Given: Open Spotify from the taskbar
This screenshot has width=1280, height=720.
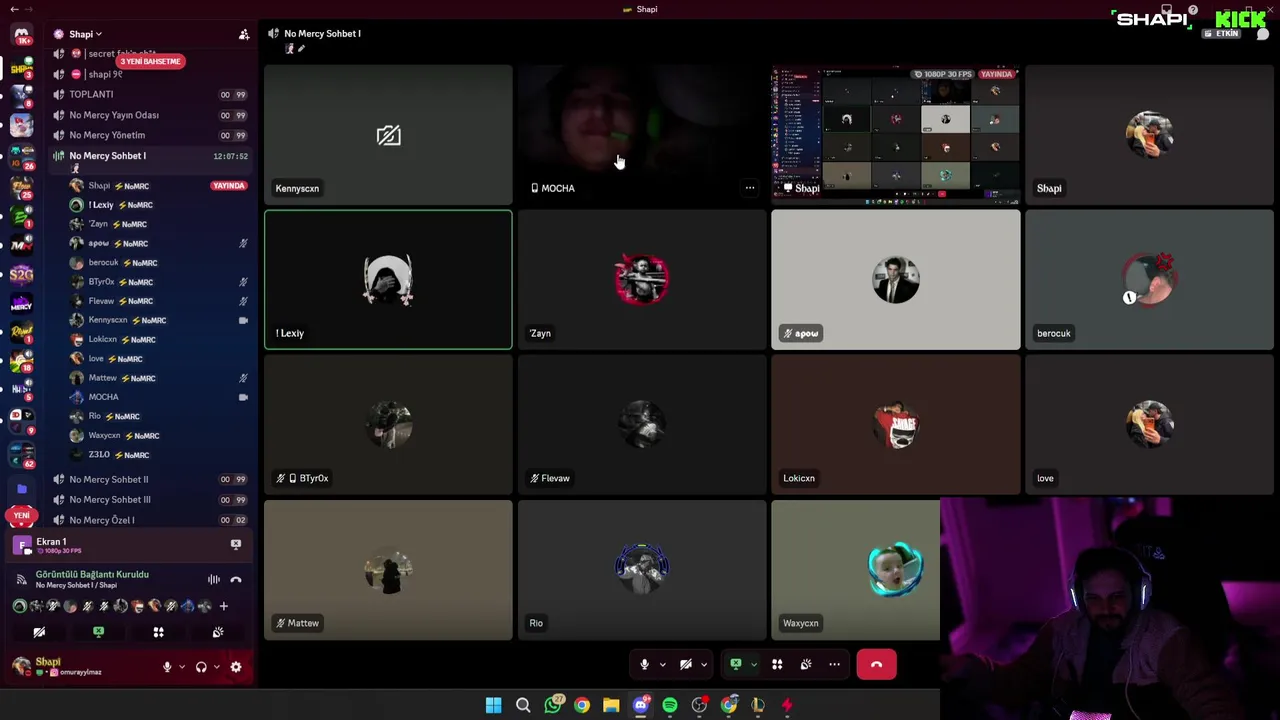Looking at the screenshot, I should pos(670,705).
